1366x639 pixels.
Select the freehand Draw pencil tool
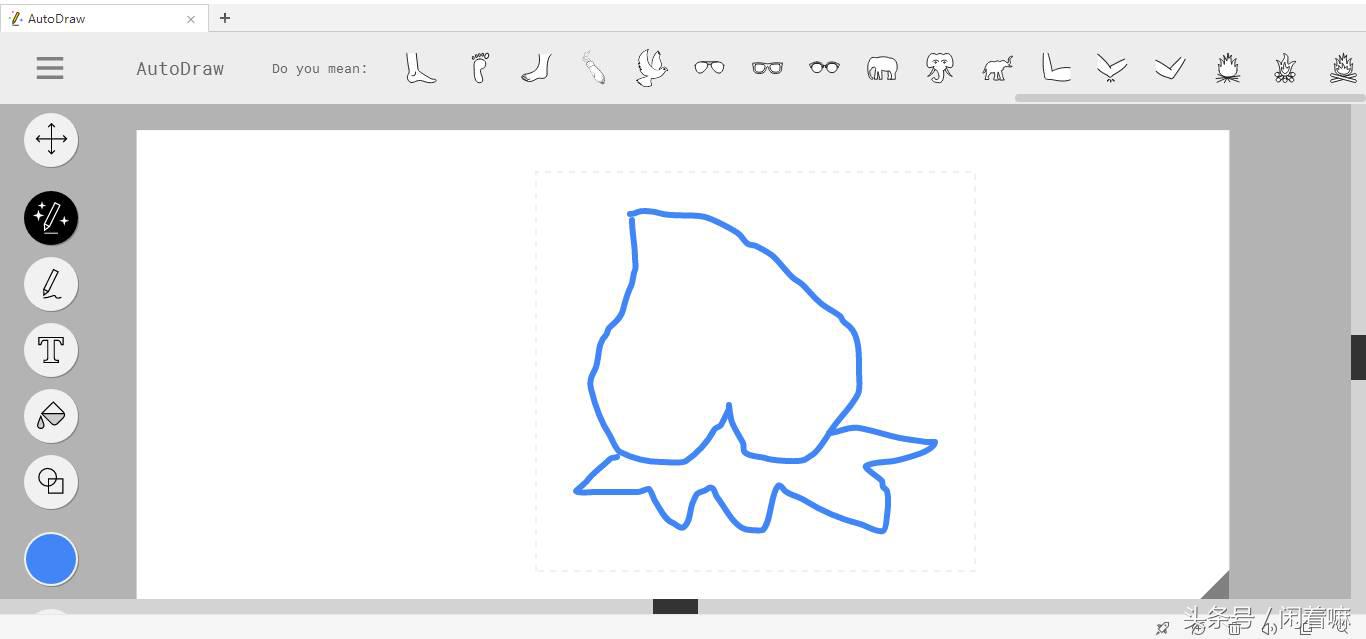pos(51,284)
